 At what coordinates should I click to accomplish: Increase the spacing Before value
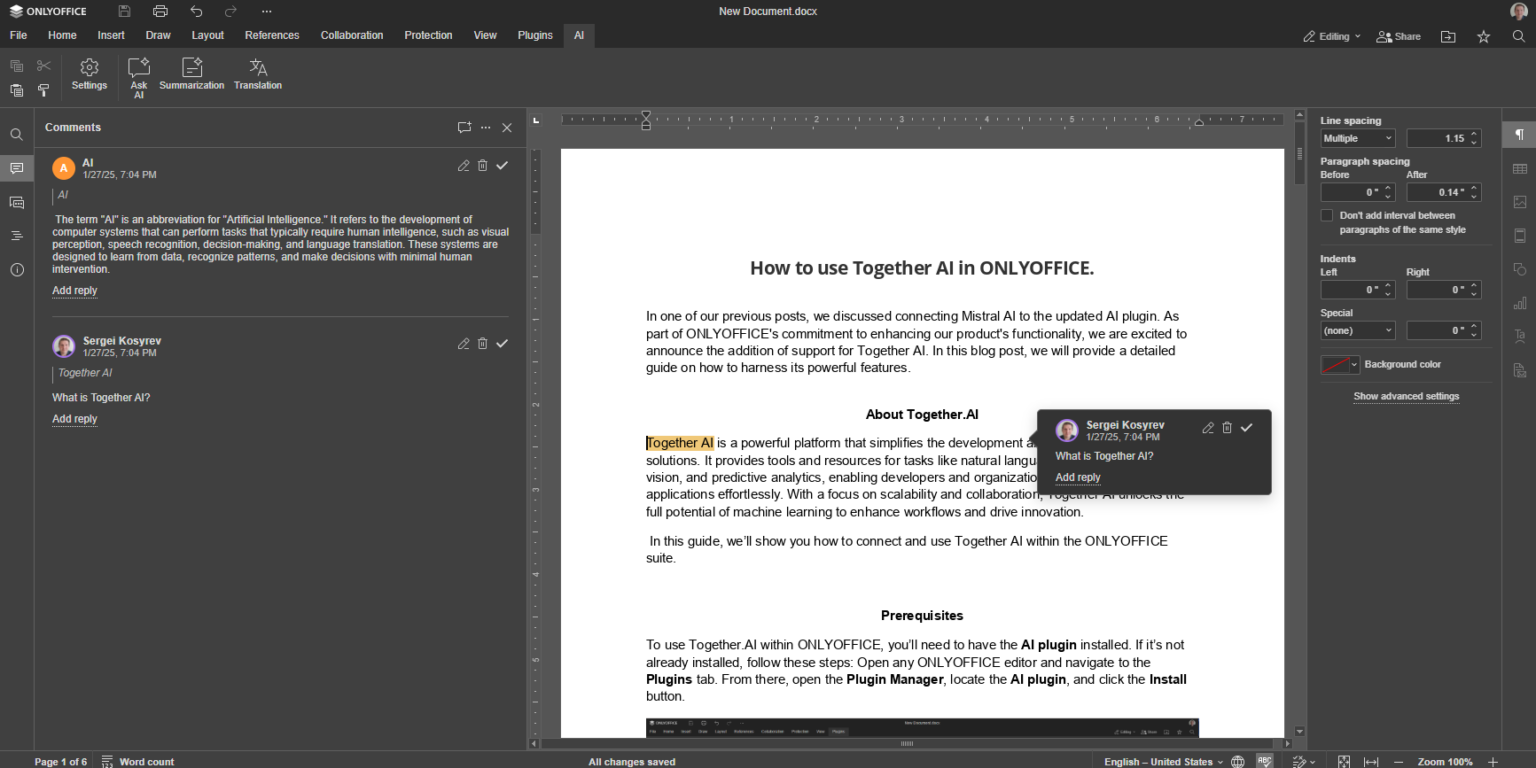click(1388, 188)
